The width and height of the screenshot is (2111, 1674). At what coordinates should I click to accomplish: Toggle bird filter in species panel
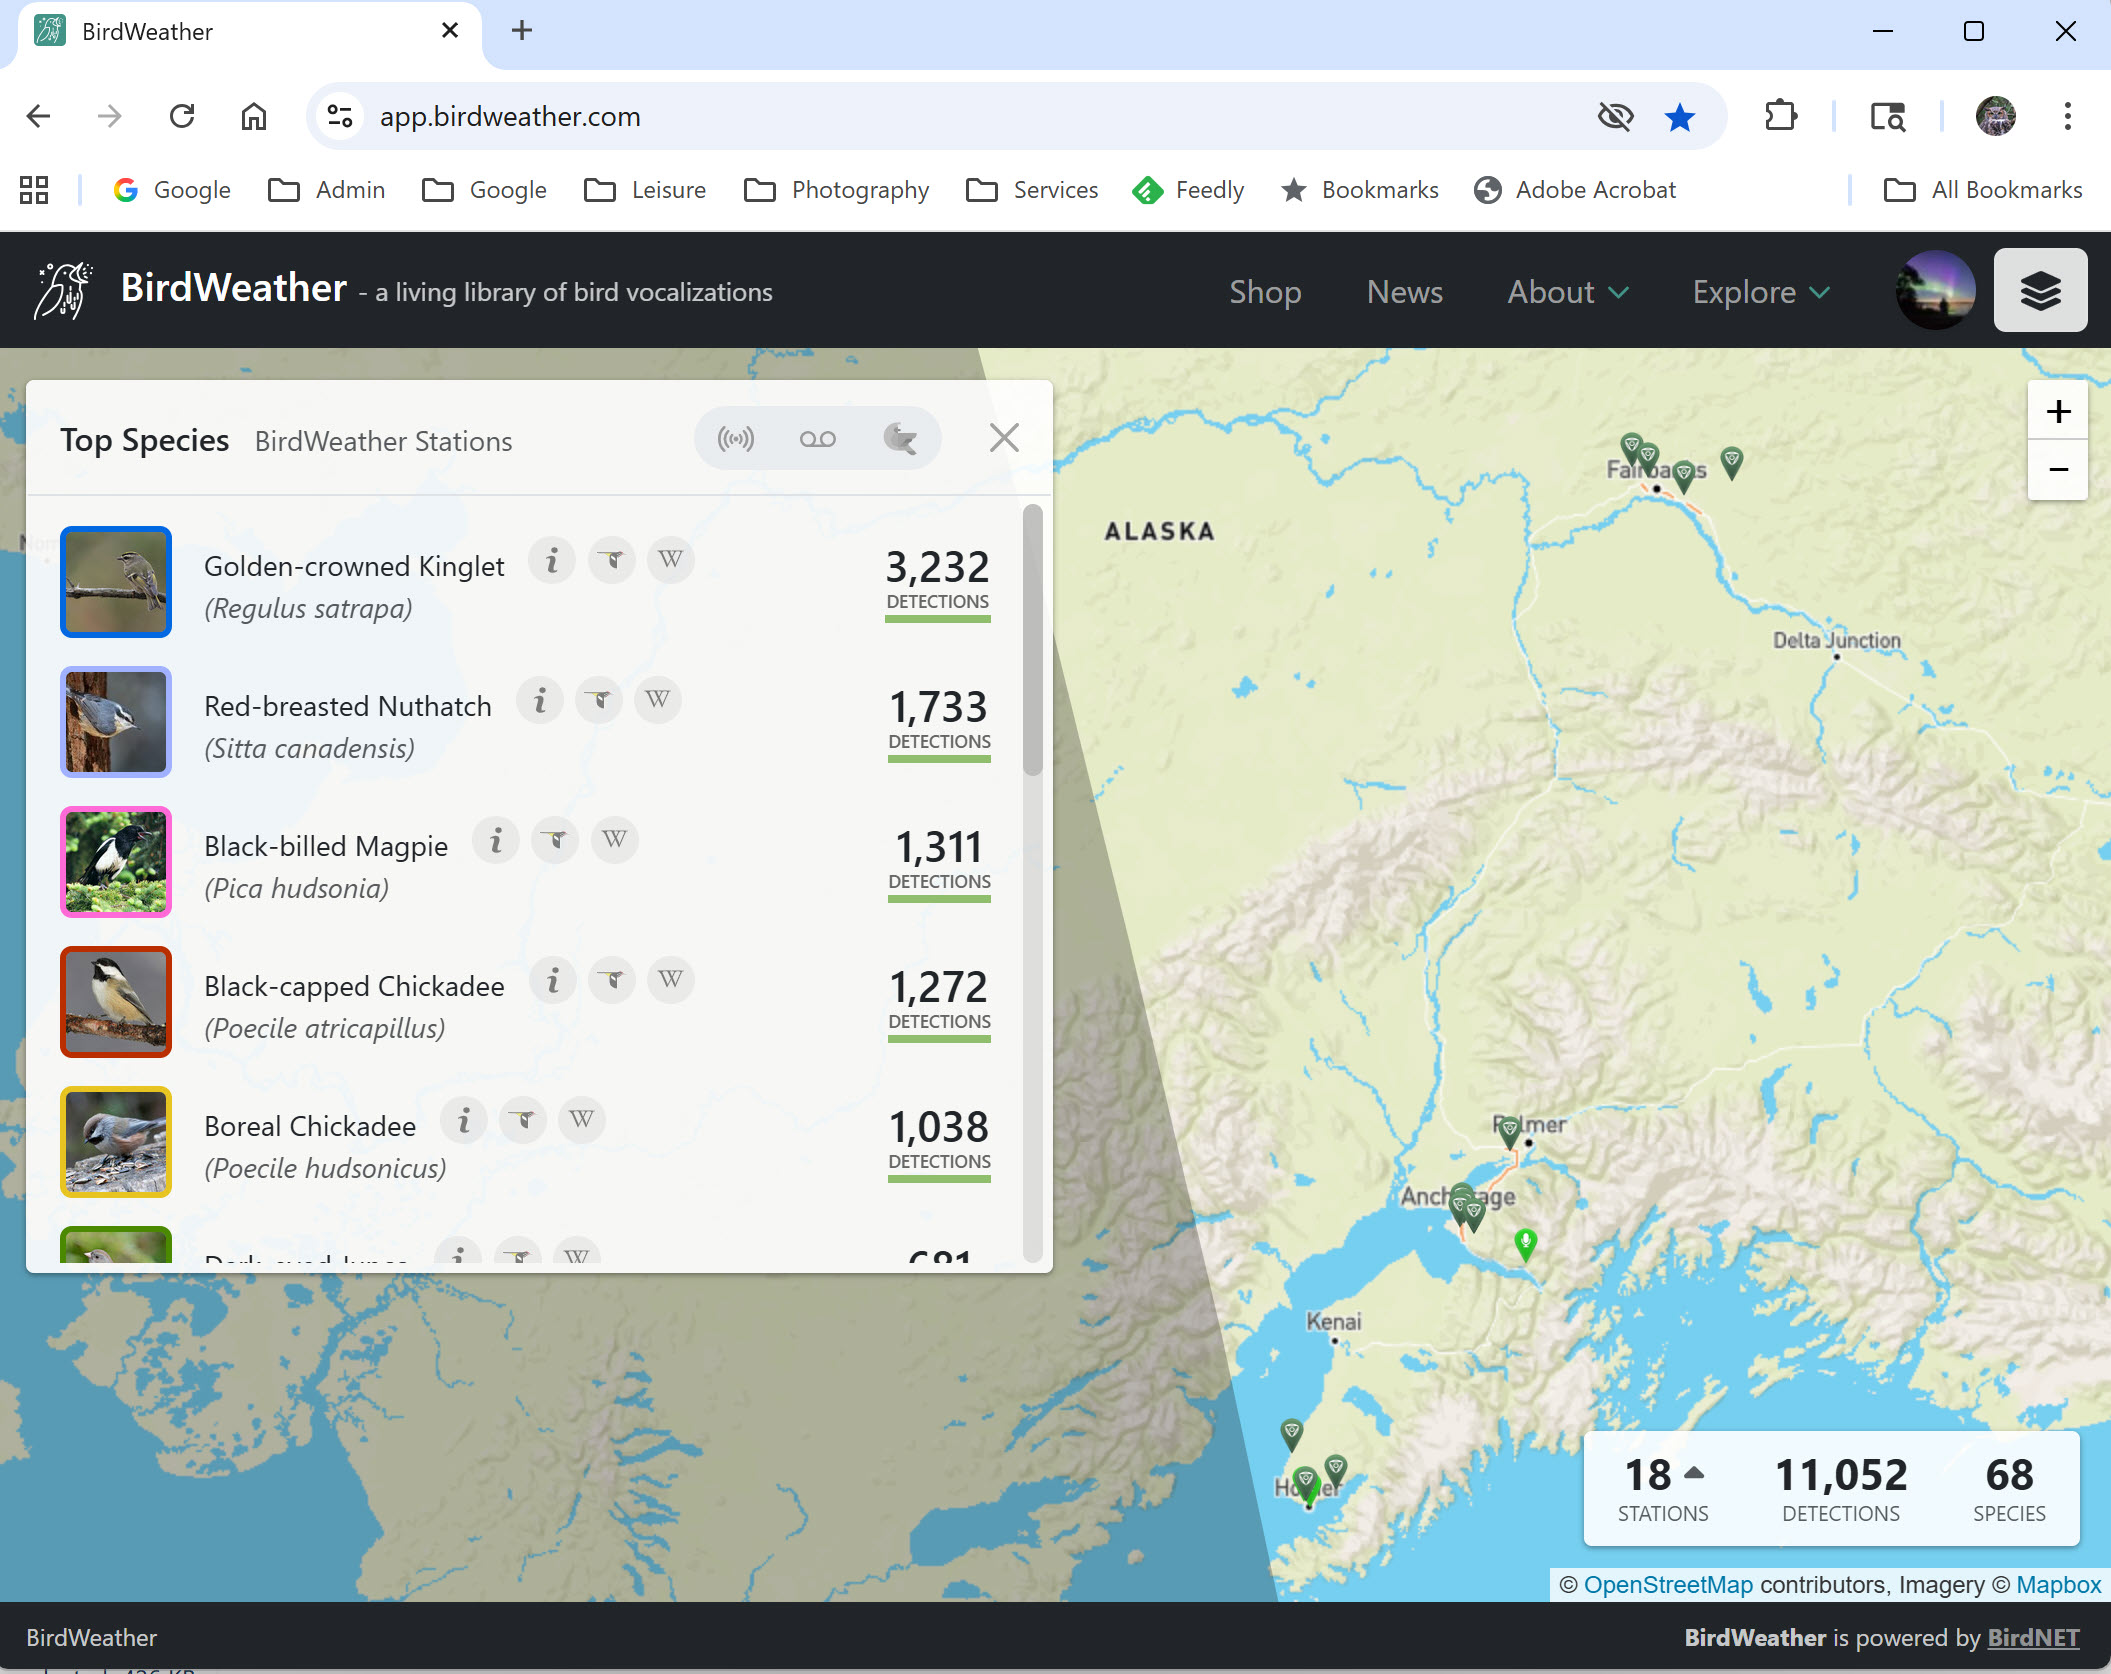pos(899,439)
